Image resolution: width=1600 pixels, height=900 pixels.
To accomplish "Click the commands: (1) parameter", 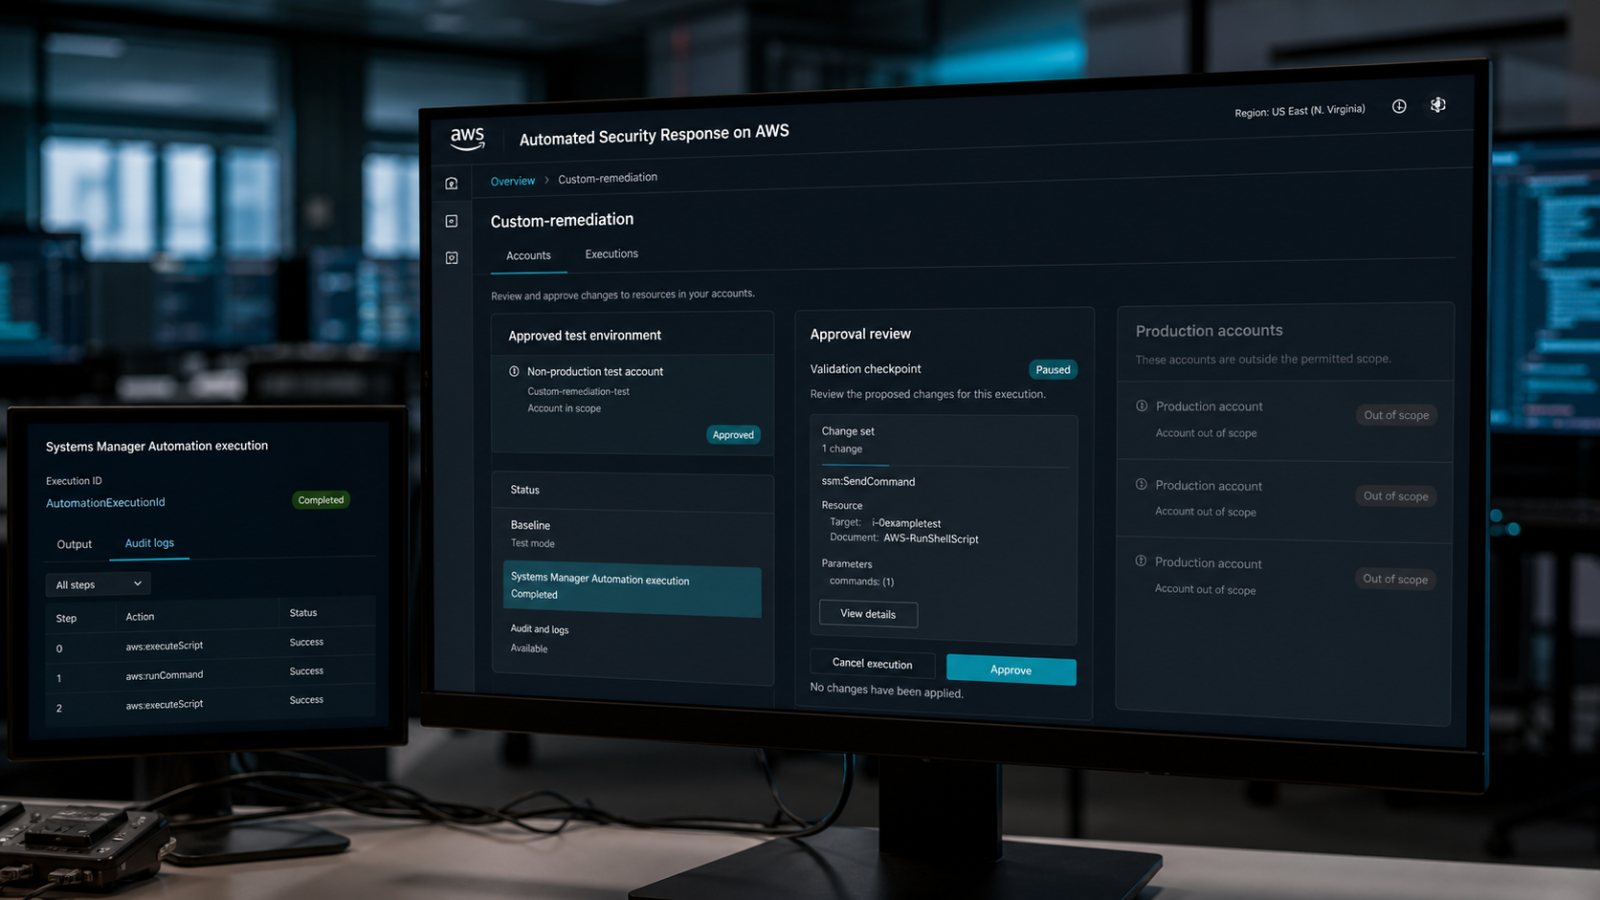I will click(x=861, y=581).
